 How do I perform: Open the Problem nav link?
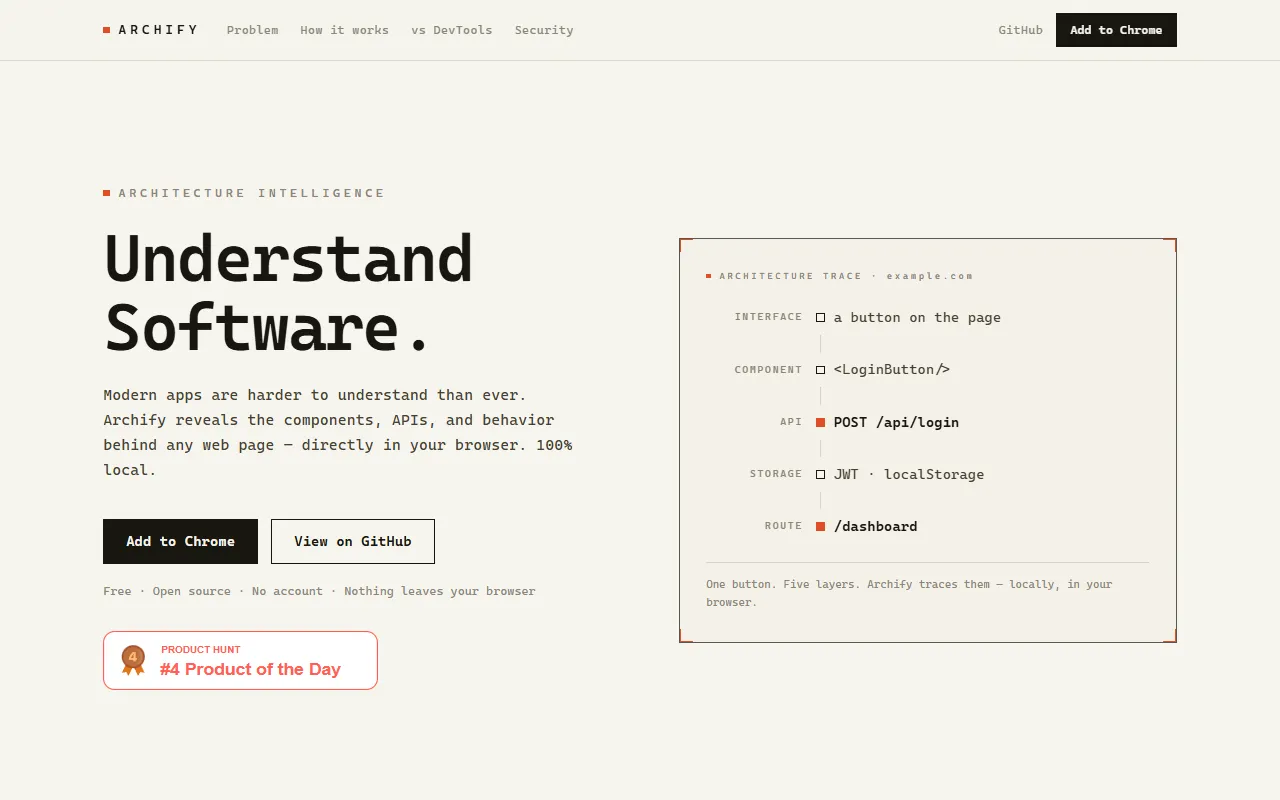tap(253, 30)
